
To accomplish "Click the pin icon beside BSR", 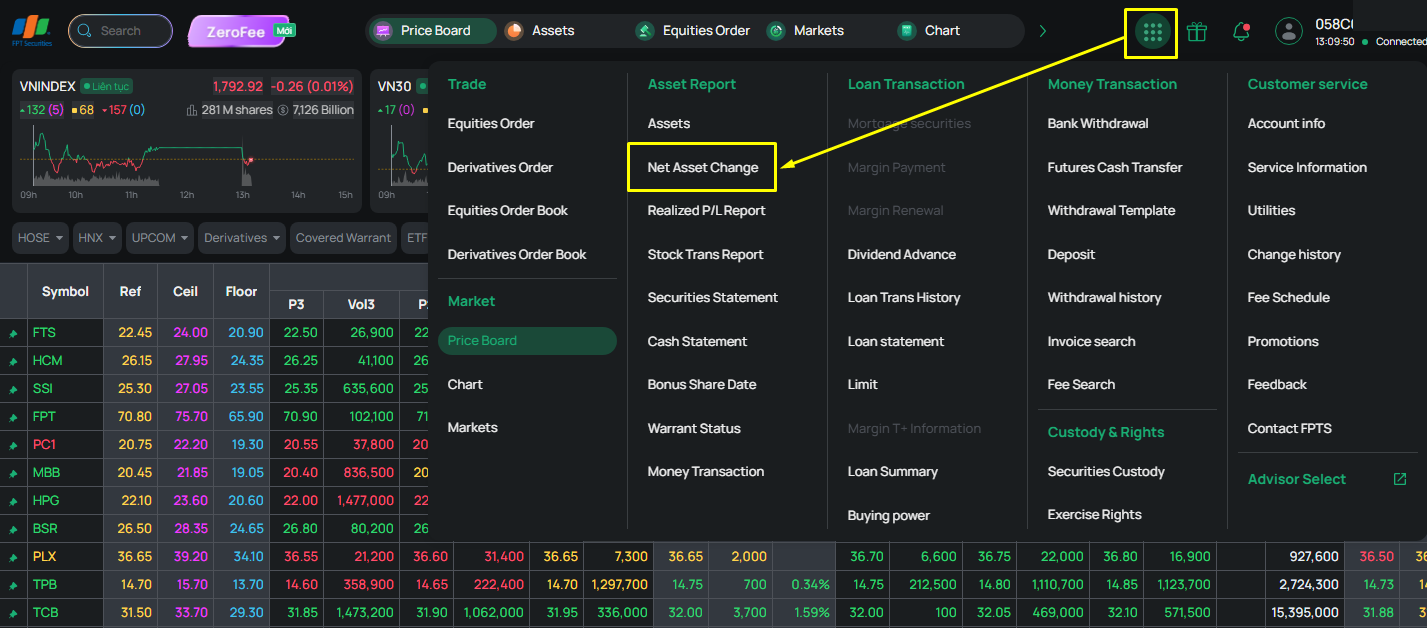I will 14,529.
